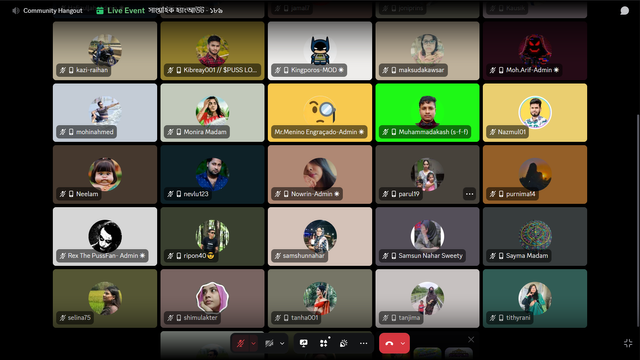Viewport: 640px width, 360px height.
Task: Disconnect from the voice call
Action: point(389,343)
